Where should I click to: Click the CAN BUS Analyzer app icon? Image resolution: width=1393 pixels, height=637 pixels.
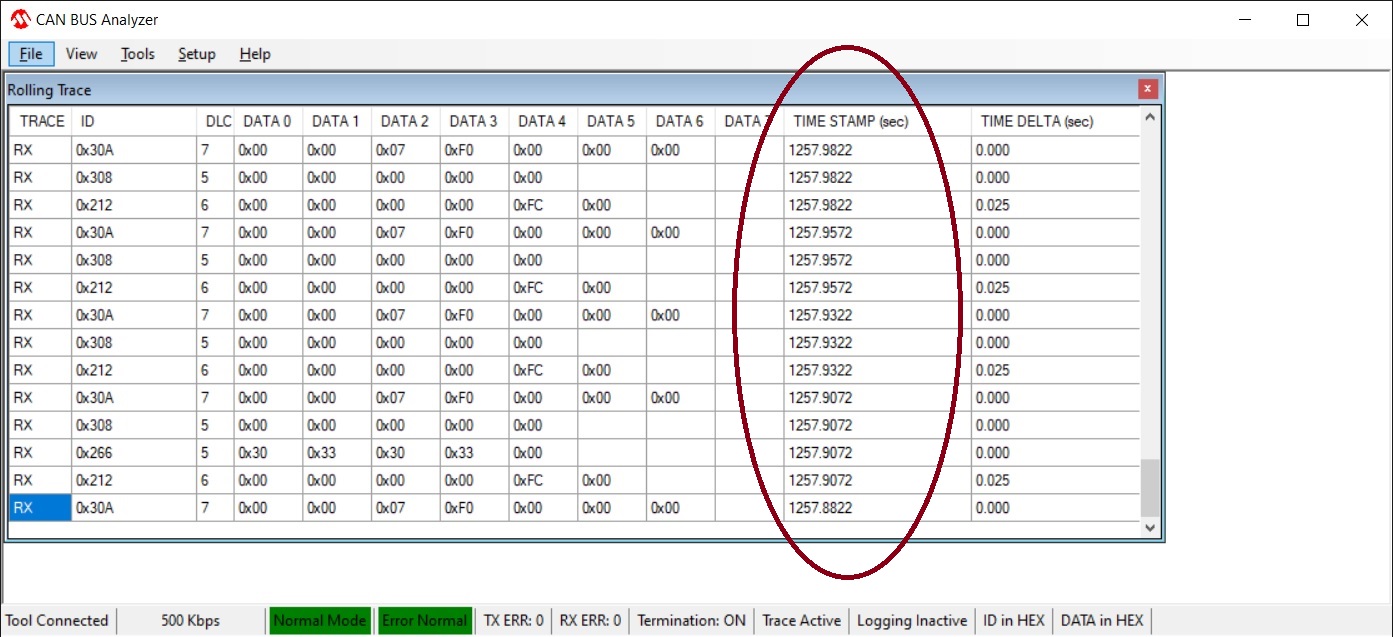pyautogui.click(x=20, y=20)
